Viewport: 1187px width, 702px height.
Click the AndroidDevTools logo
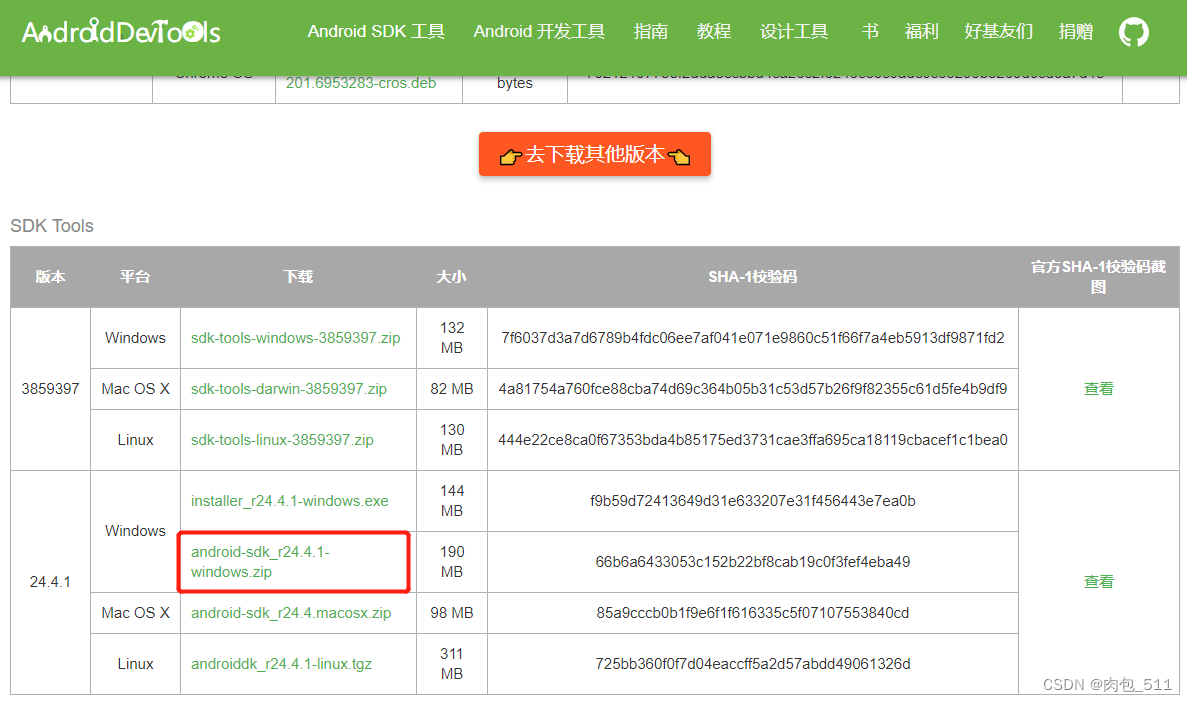pos(121,32)
